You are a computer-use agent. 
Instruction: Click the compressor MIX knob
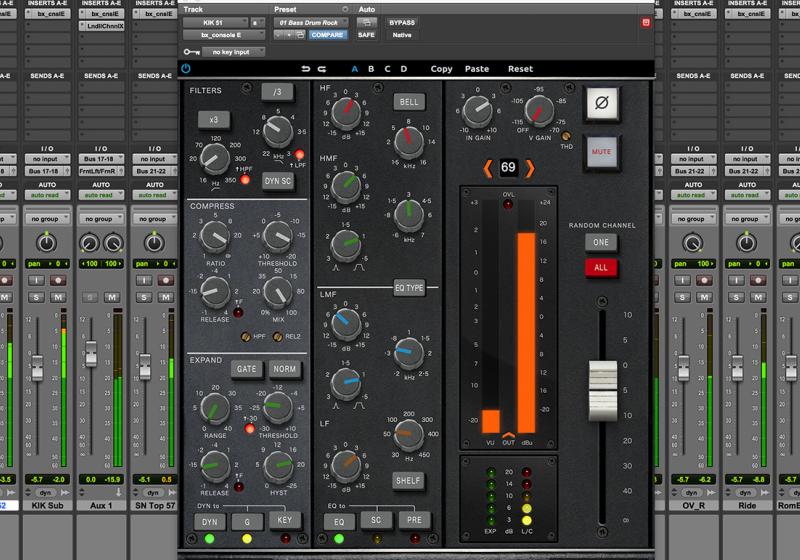[x=278, y=292]
